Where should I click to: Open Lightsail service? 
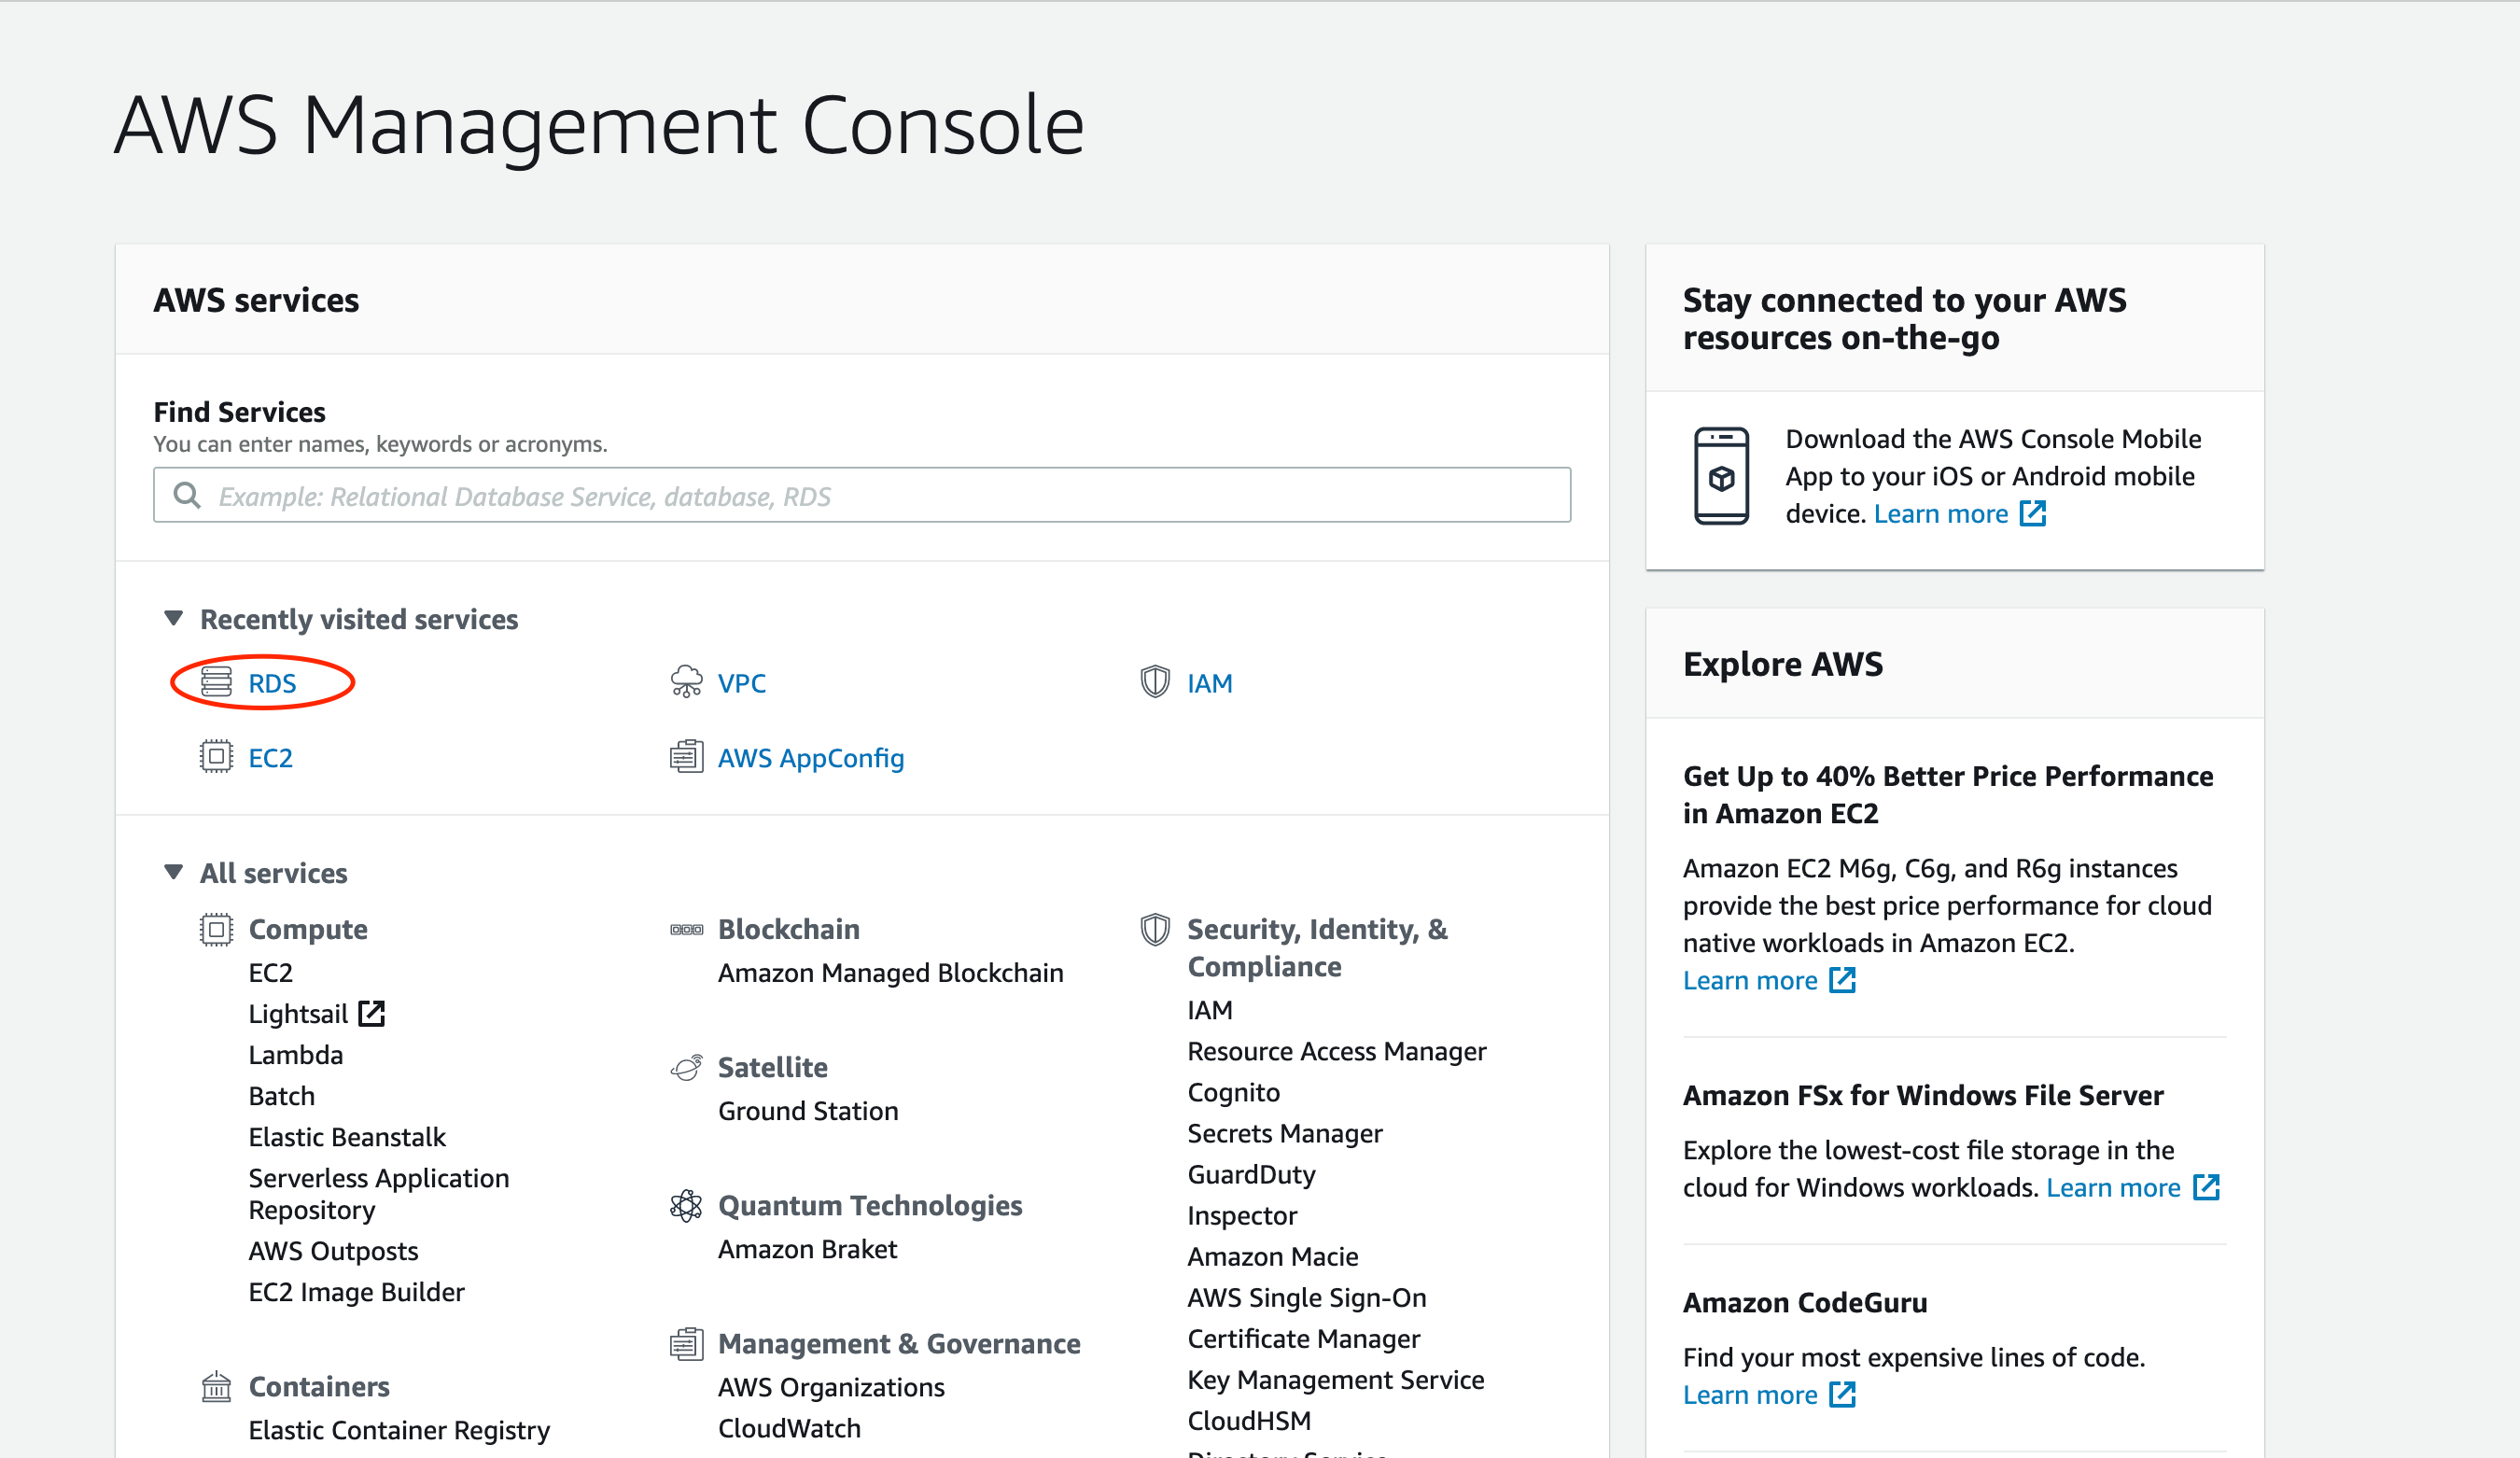click(298, 1014)
